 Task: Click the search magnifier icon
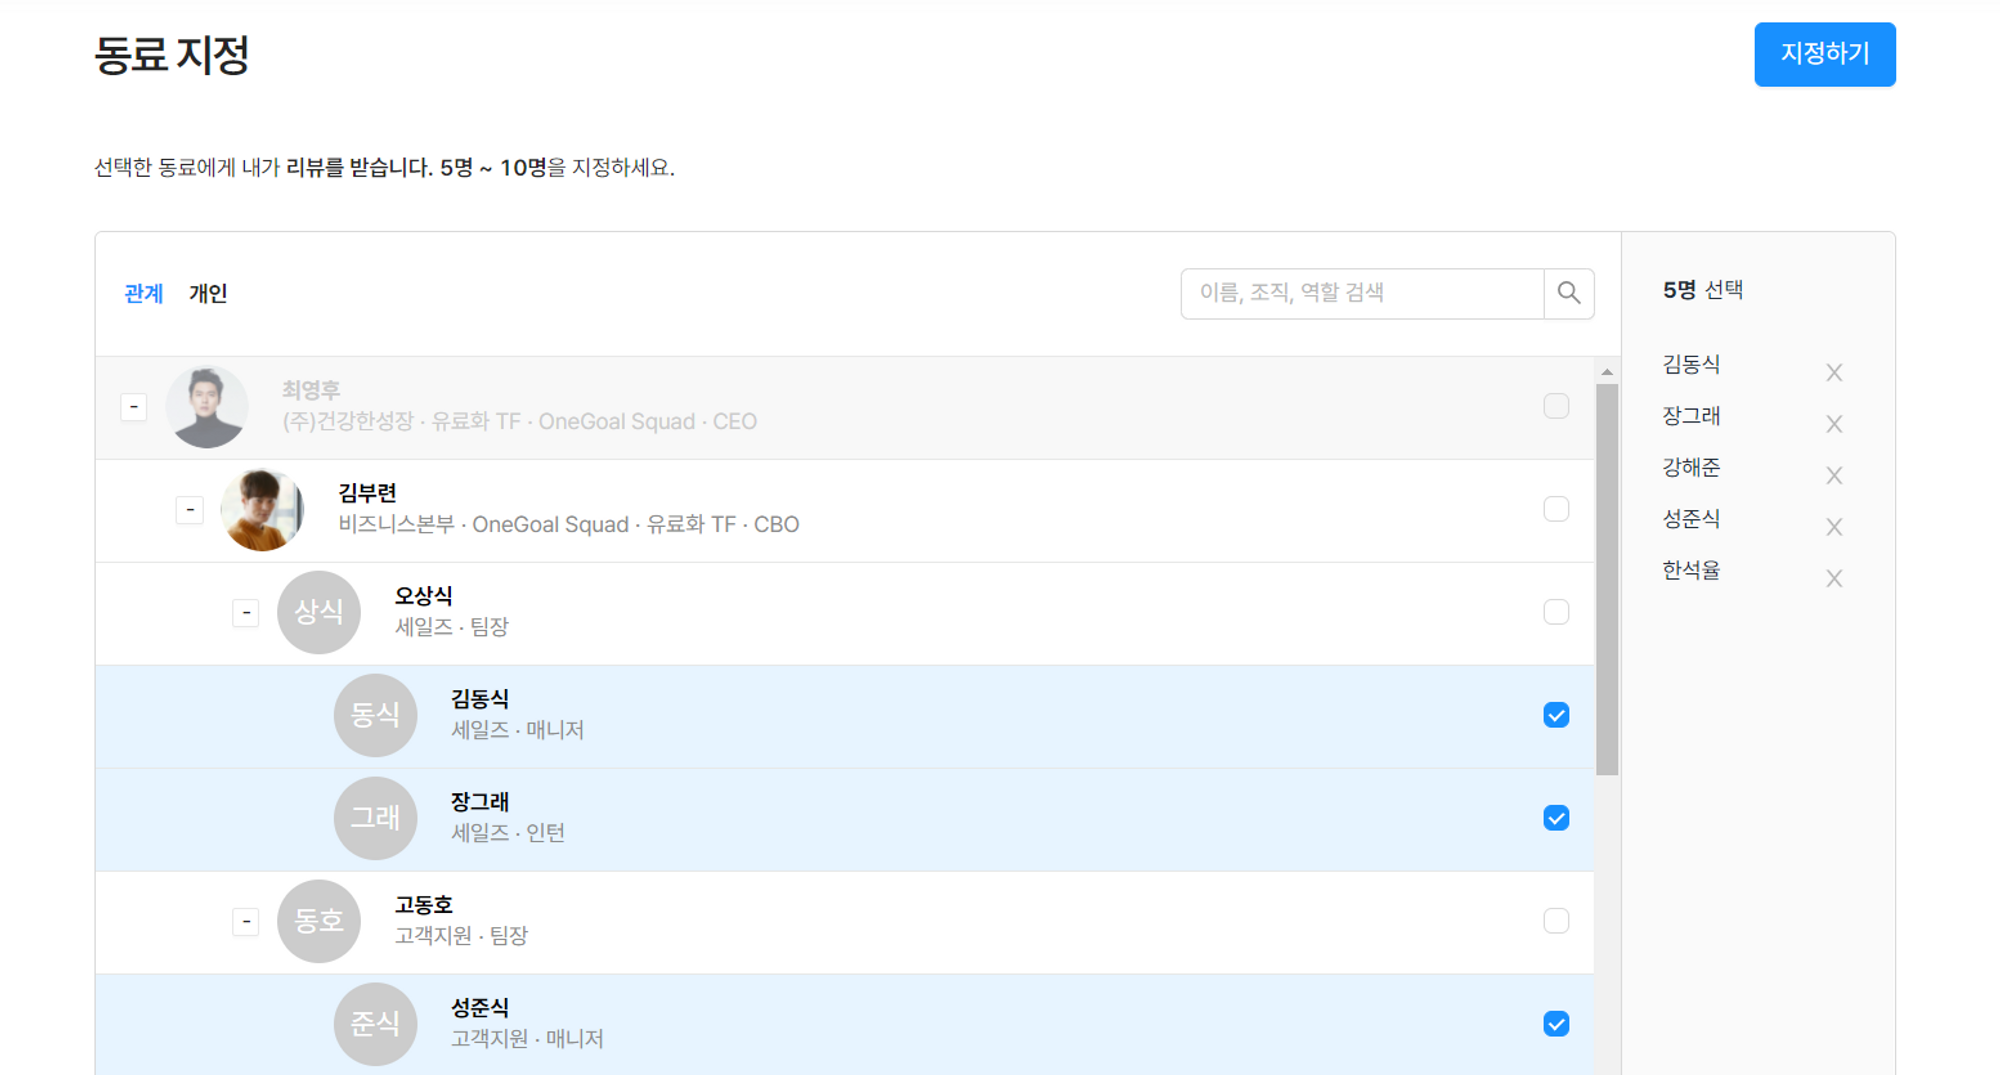click(x=1568, y=293)
